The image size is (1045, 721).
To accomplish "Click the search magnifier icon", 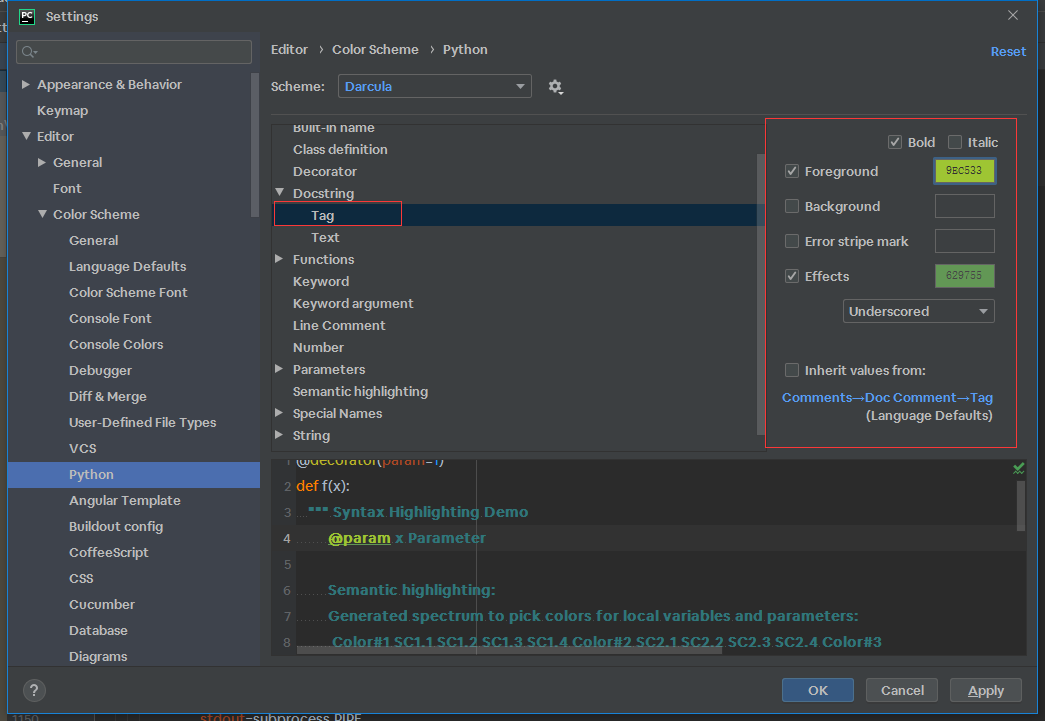I will point(29,52).
